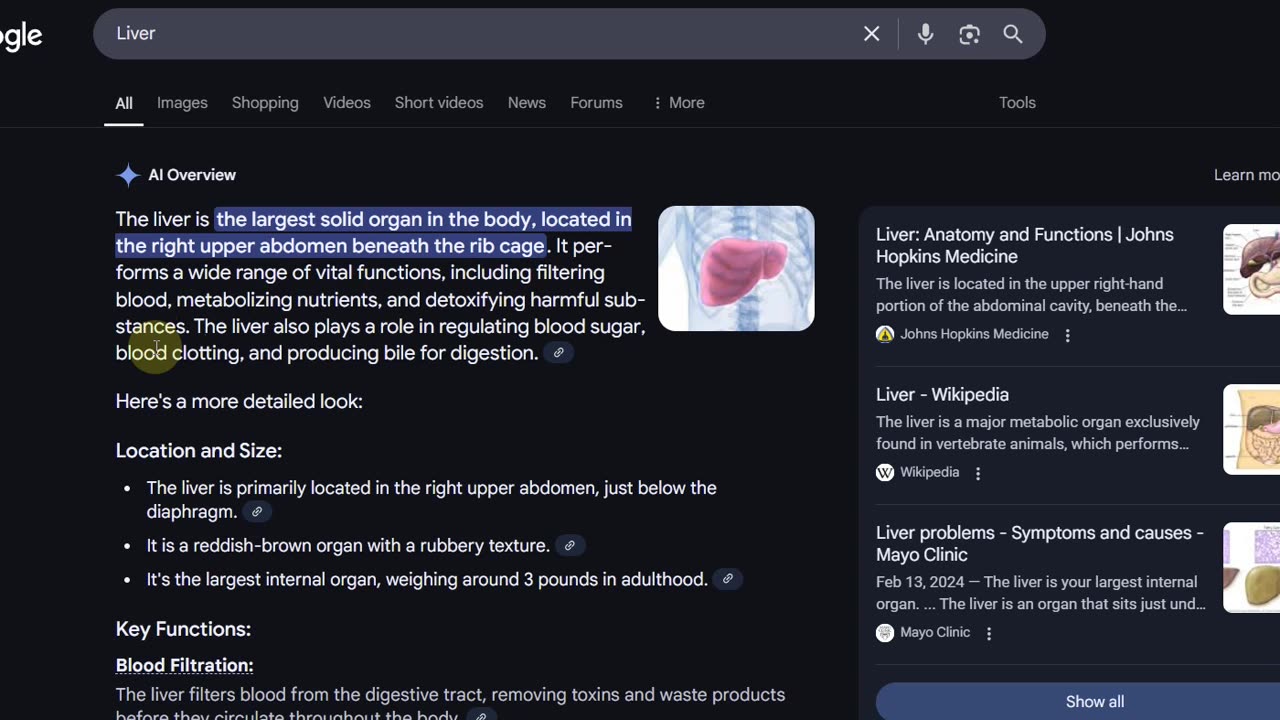
Task: Switch to the Images tab
Action: click(182, 103)
